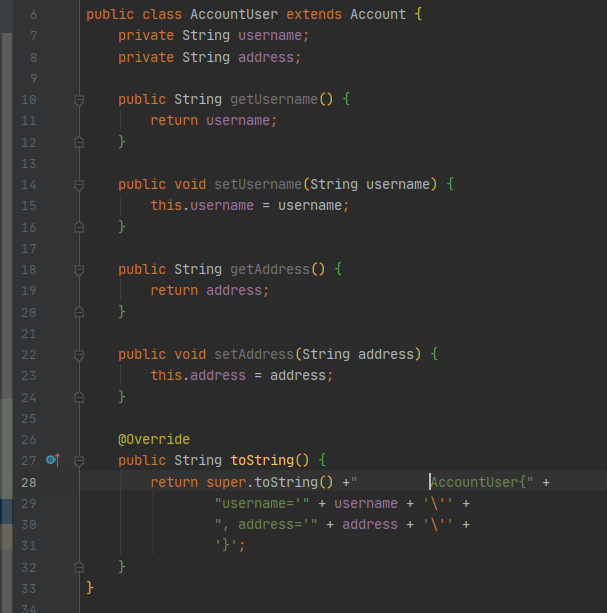Viewport: 607px width, 613px height.
Task: Click the String address parameter in setAddress
Action: (x=358, y=354)
